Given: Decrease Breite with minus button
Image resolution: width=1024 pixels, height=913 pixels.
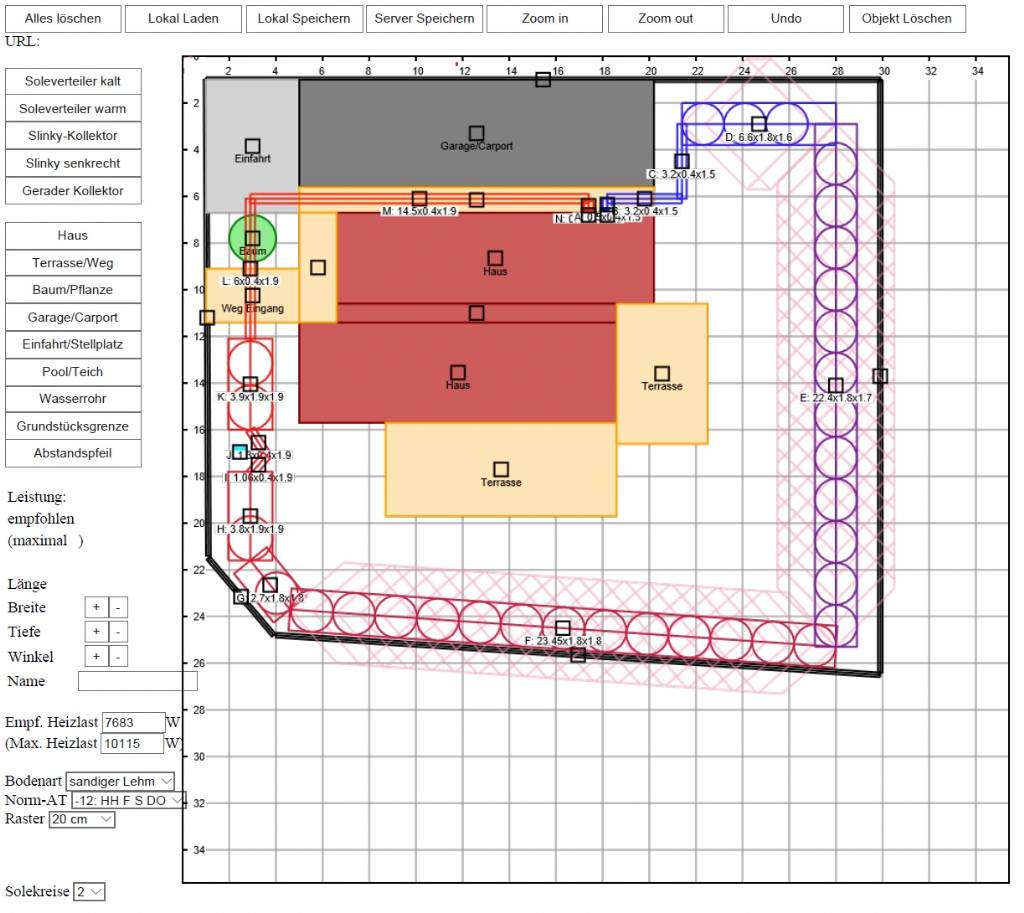Looking at the screenshot, I should [118, 607].
